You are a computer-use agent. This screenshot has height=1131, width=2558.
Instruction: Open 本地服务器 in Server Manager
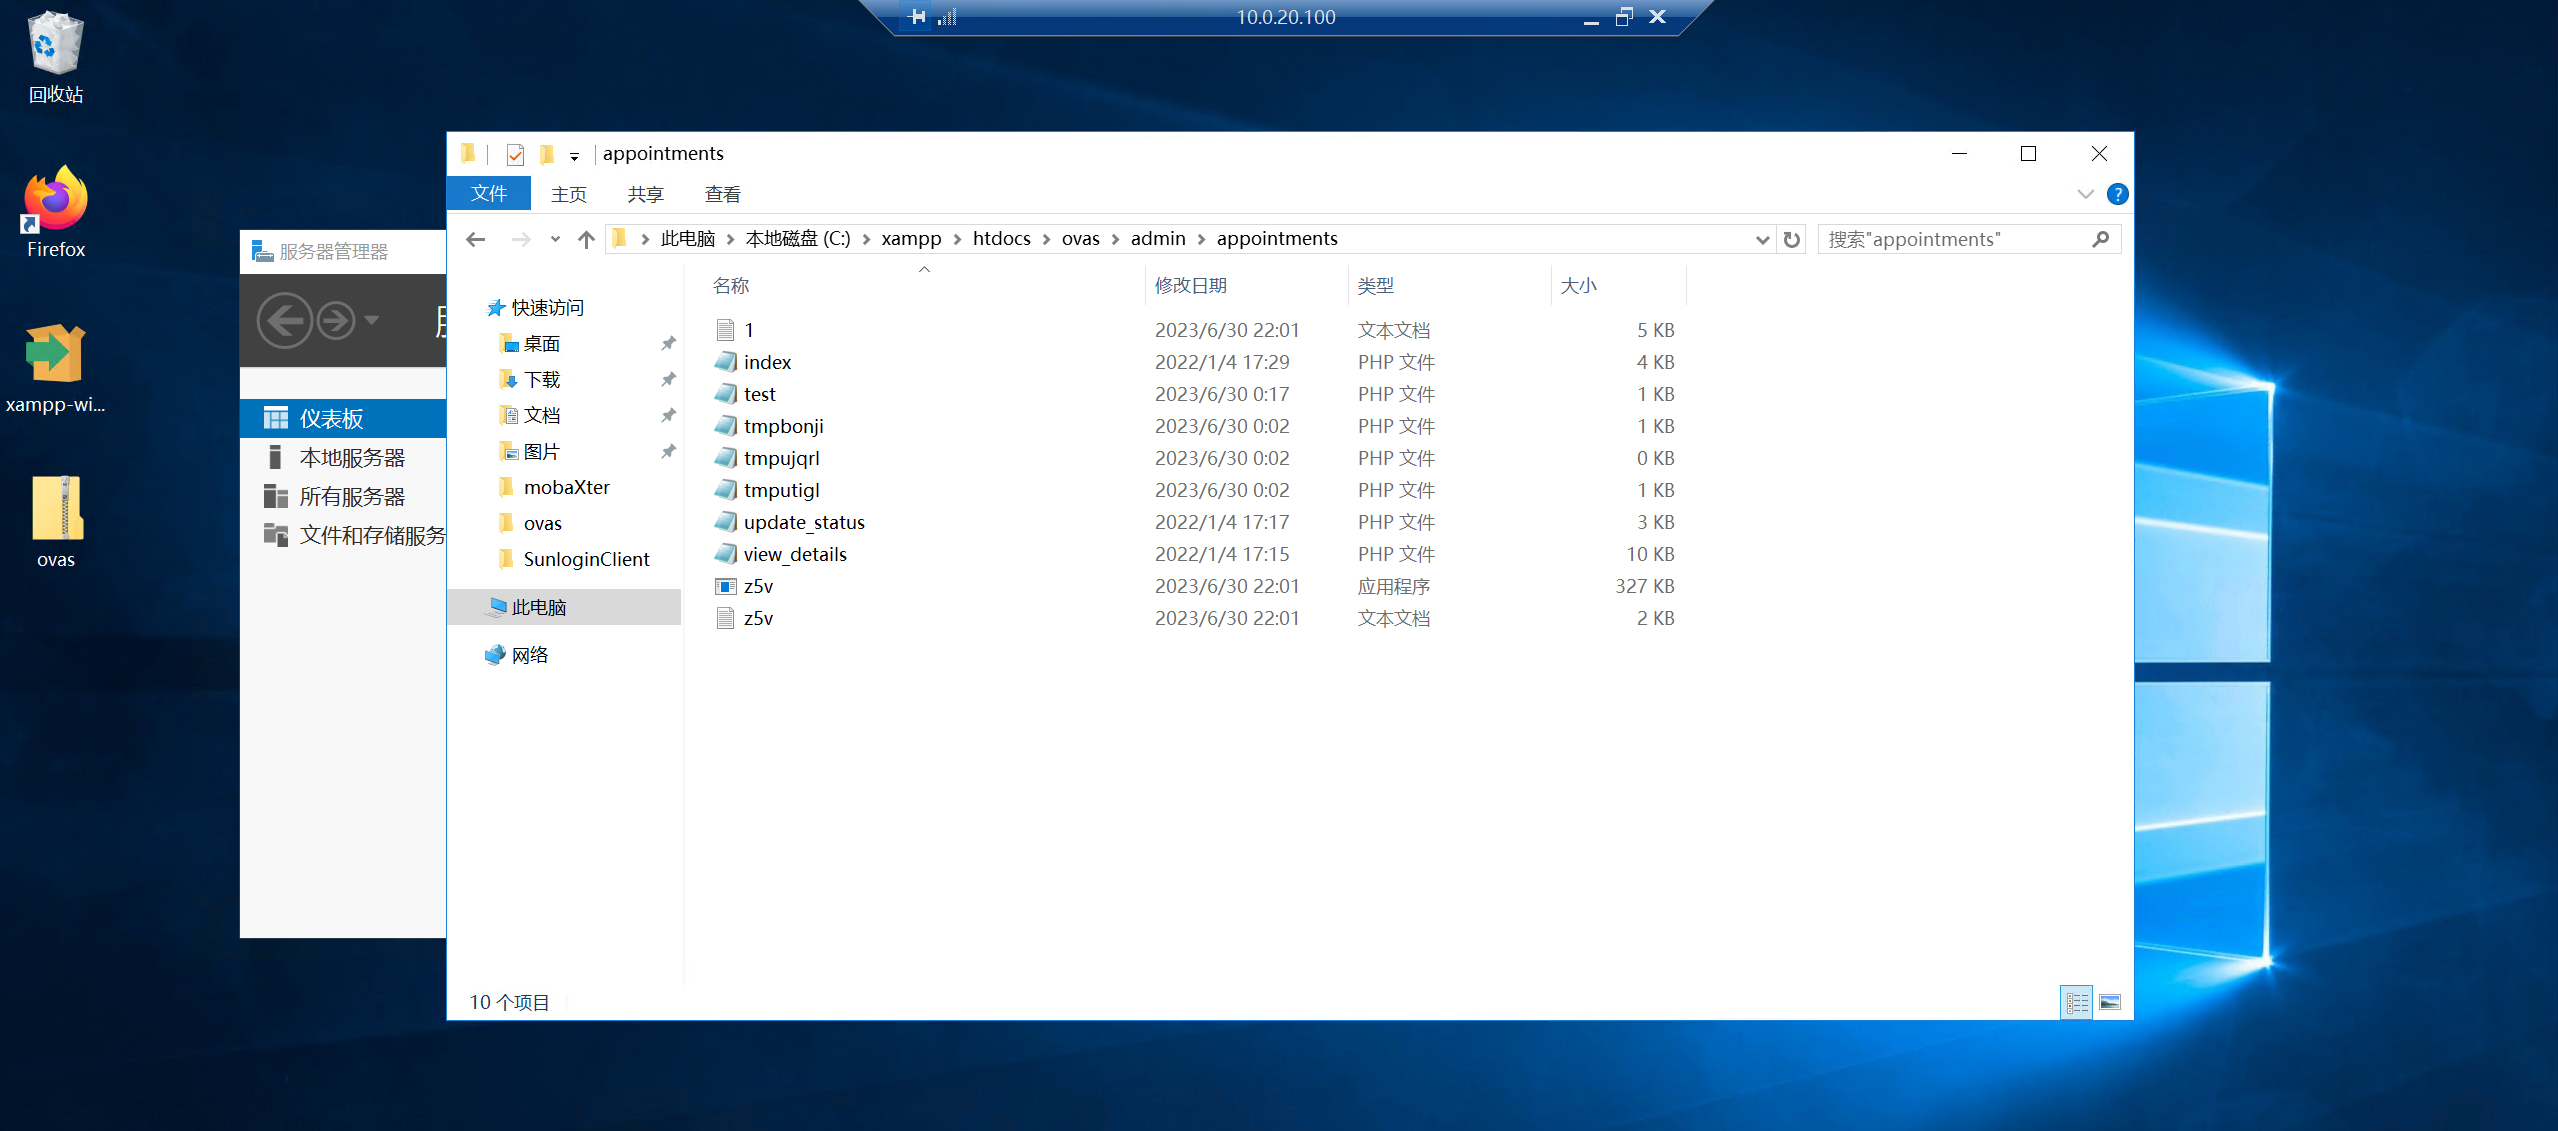[x=343, y=458]
